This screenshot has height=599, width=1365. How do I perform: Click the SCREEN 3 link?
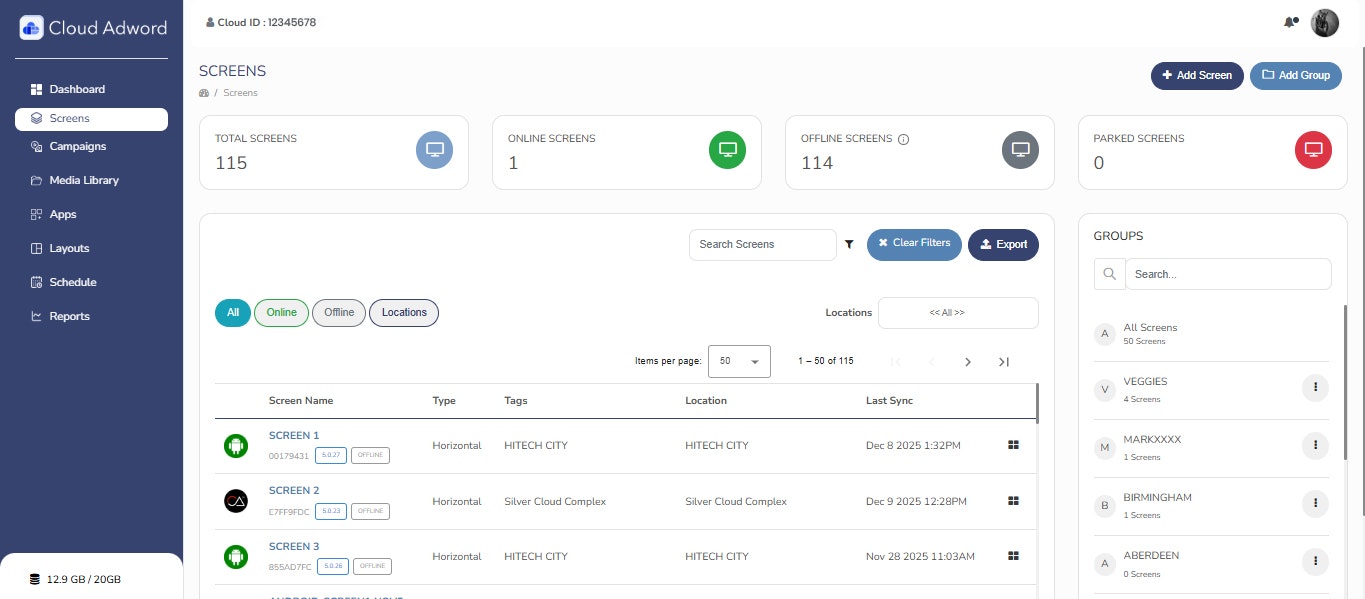(x=293, y=546)
